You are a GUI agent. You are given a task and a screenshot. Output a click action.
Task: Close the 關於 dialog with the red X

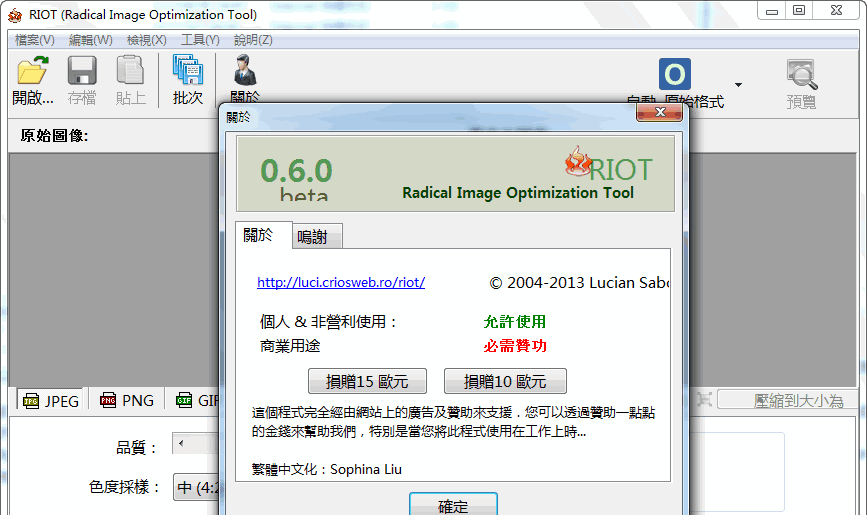[660, 112]
